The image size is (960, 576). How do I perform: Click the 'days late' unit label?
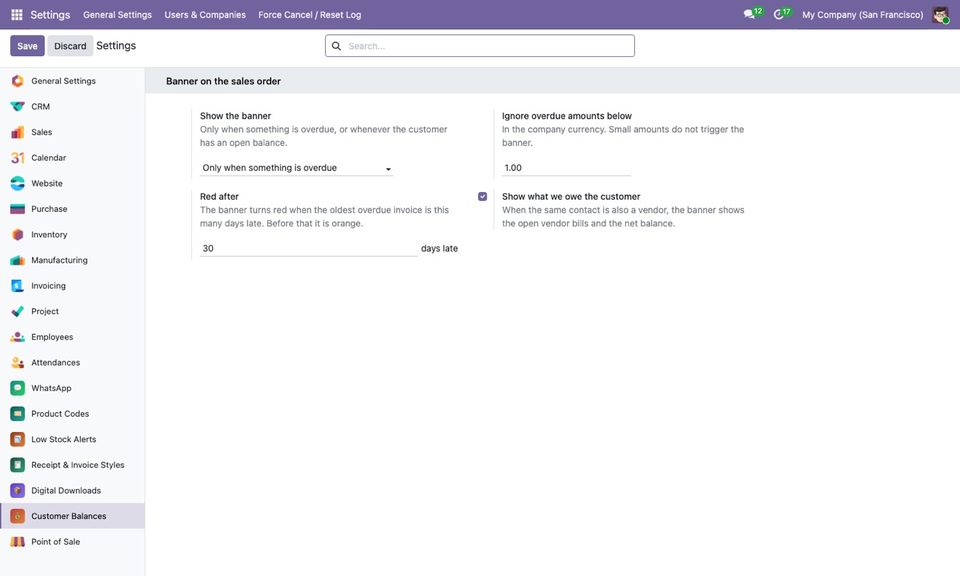(x=439, y=249)
